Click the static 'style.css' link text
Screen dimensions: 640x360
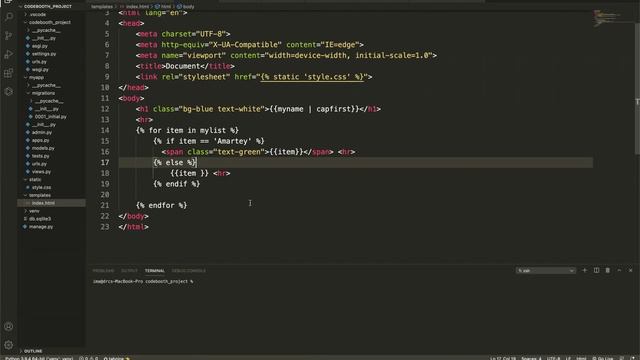pos(312,77)
